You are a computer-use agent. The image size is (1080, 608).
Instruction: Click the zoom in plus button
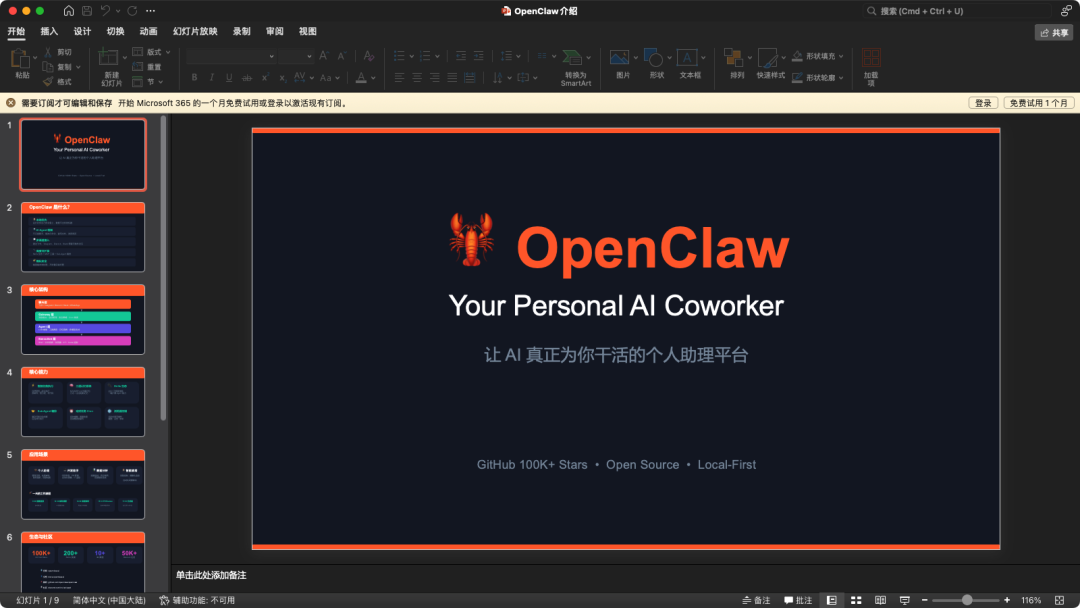click(x=1007, y=600)
